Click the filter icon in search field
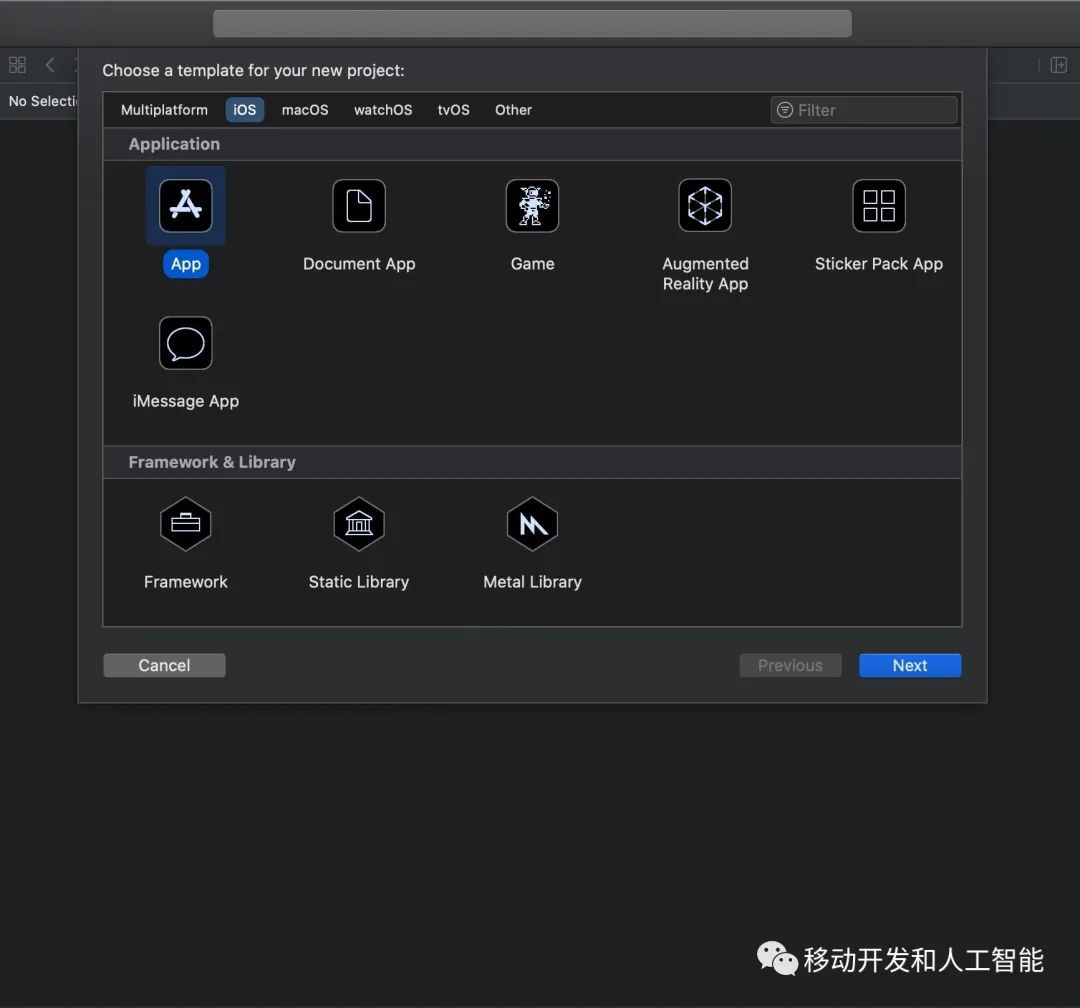Screen dimensions: 1080x1008 tap(785, 110)
